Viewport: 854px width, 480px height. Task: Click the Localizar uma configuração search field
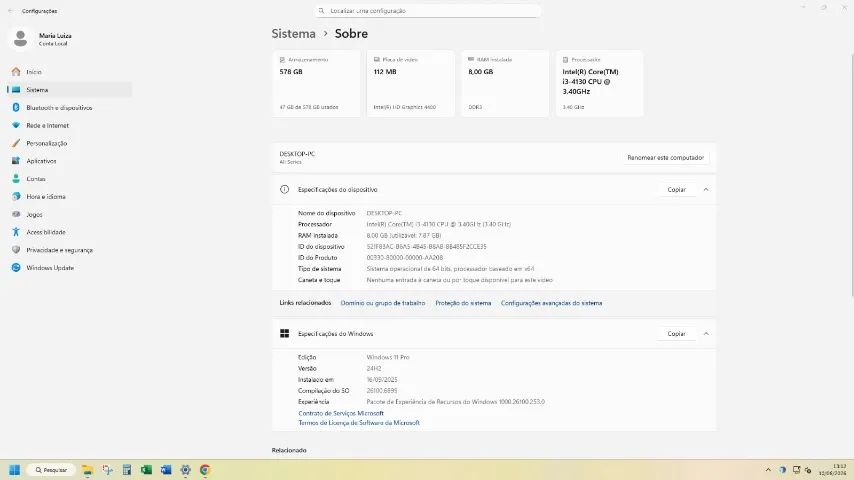(428, 11)
